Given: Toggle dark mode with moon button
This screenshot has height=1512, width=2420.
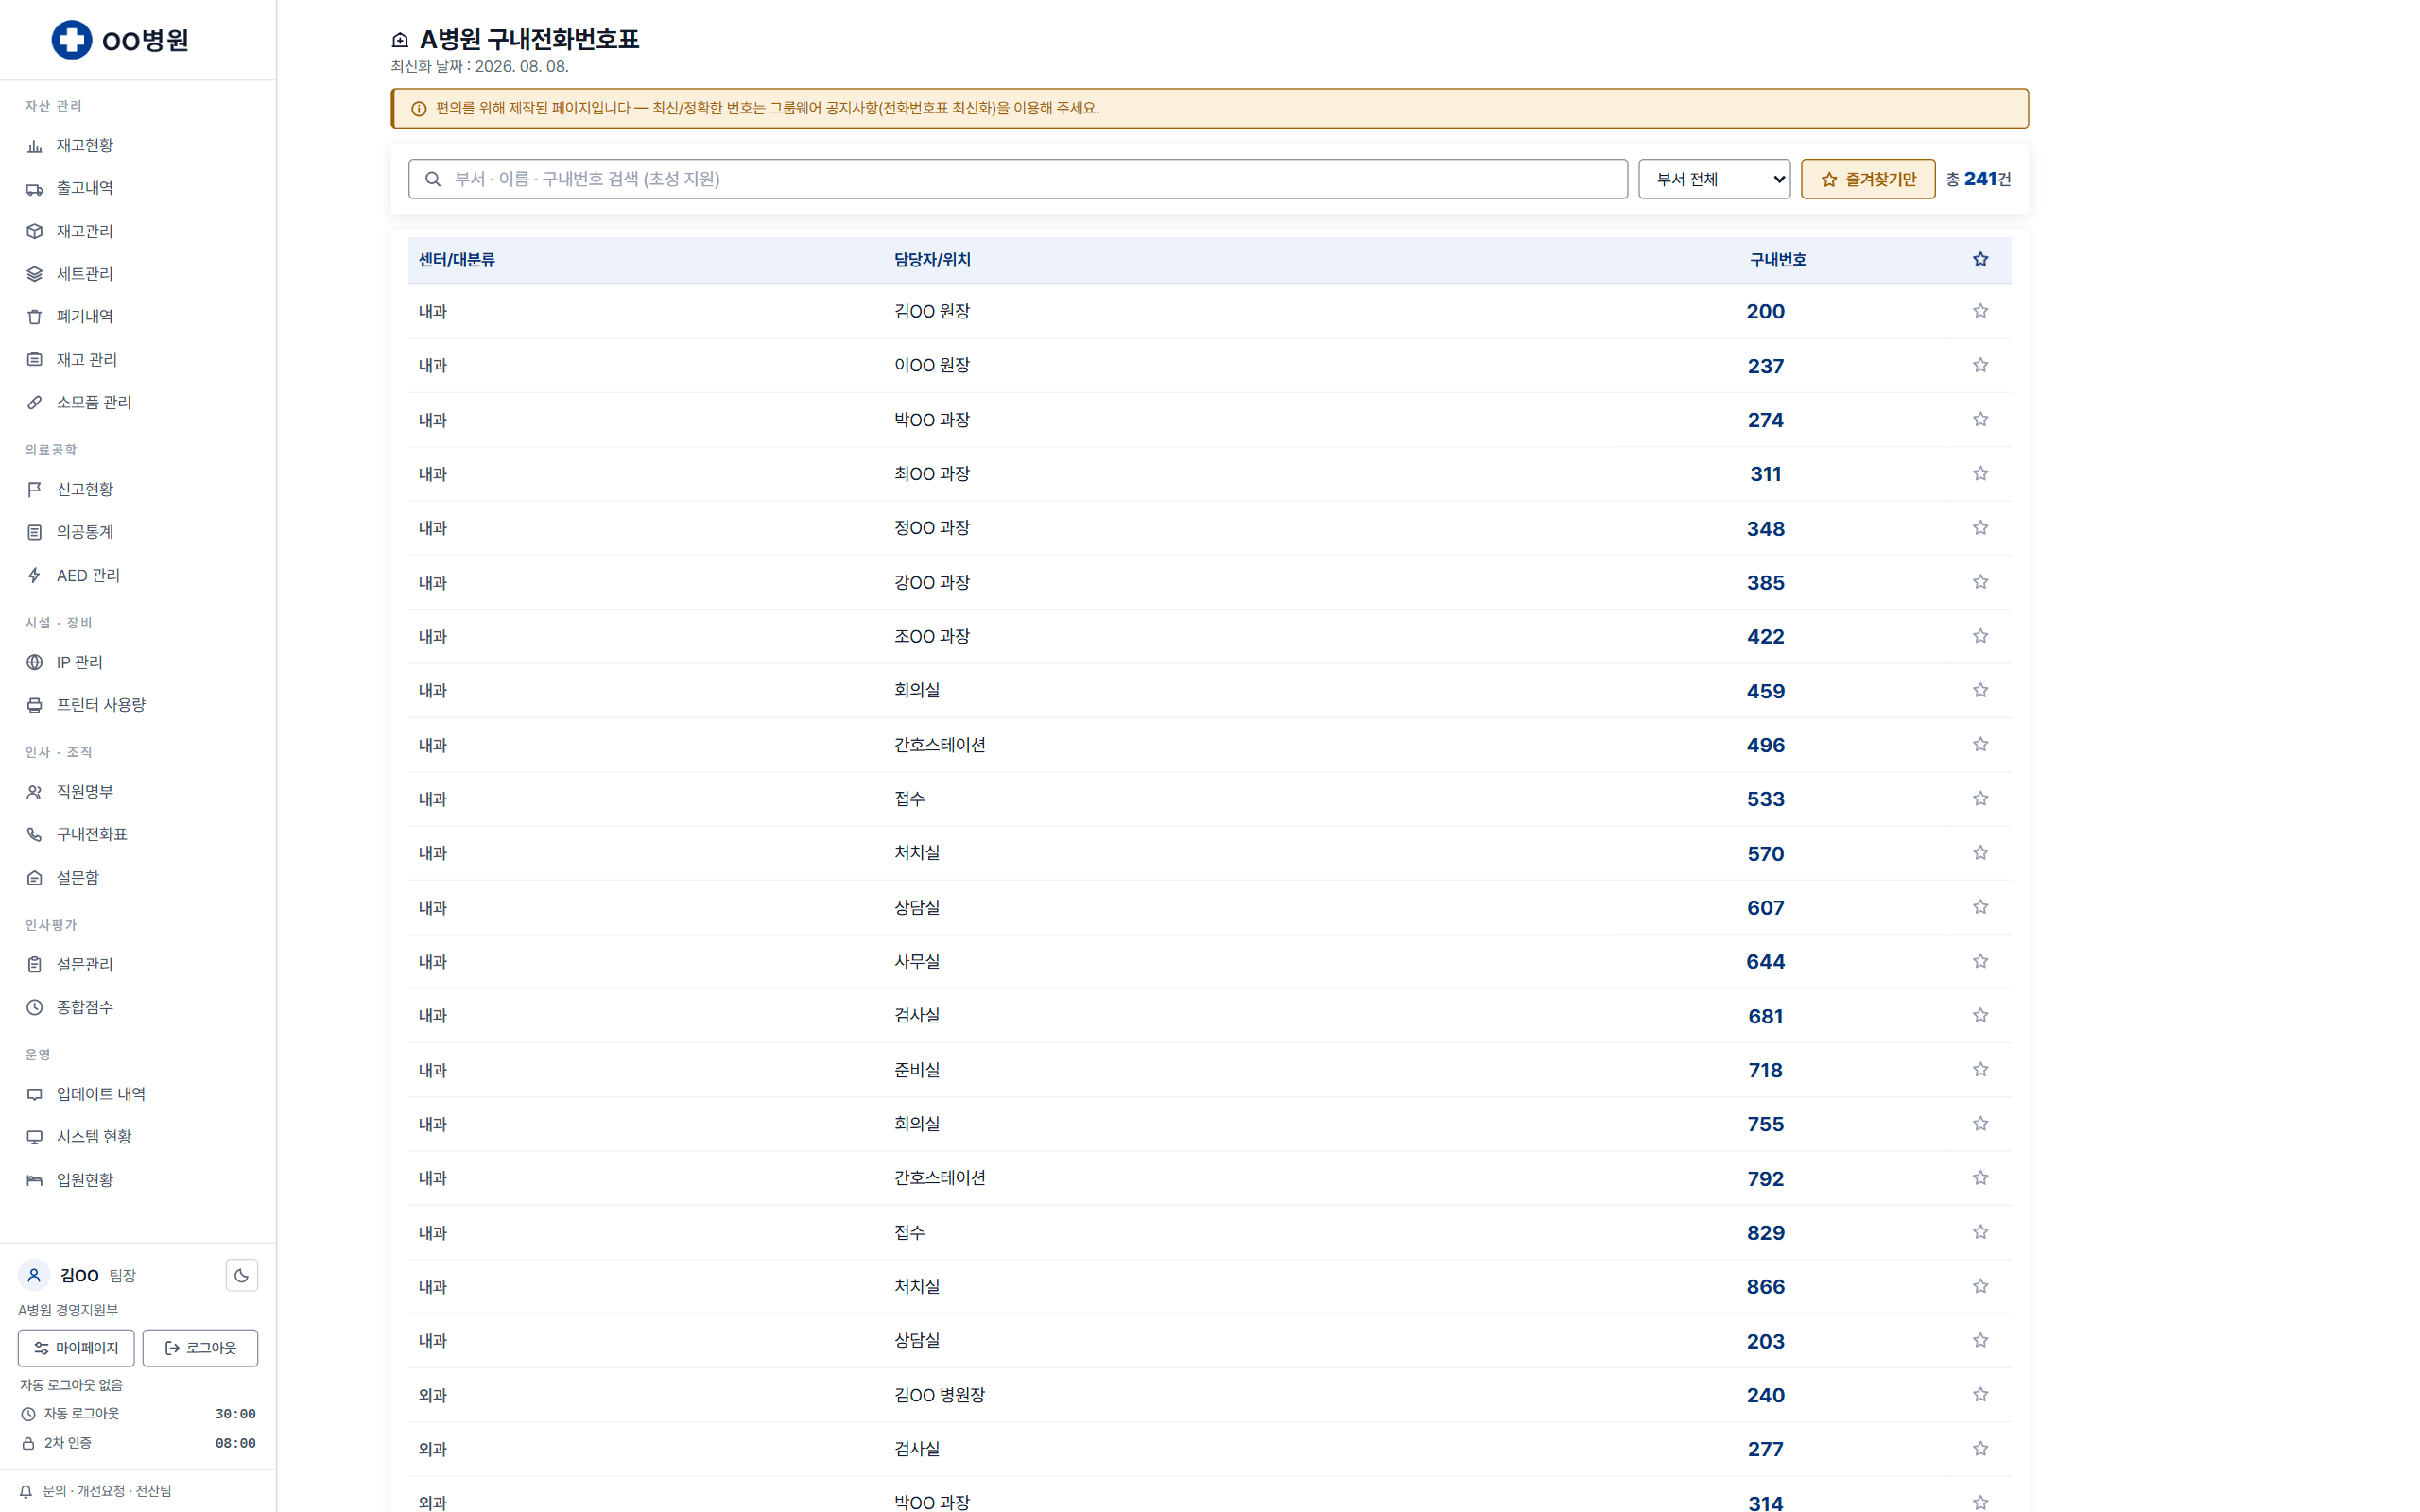Looking at the screenshot, I should coord(241,1275).
